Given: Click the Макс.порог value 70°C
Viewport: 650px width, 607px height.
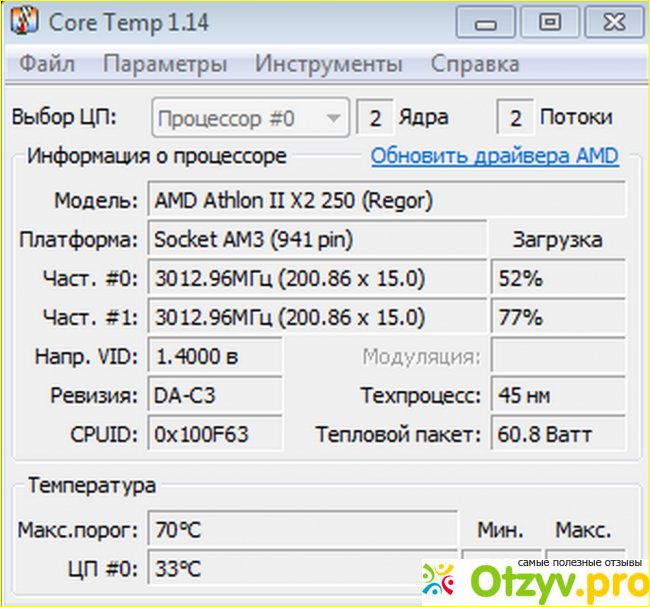Looking at the screenshot, I should click(x=303, y=529).
